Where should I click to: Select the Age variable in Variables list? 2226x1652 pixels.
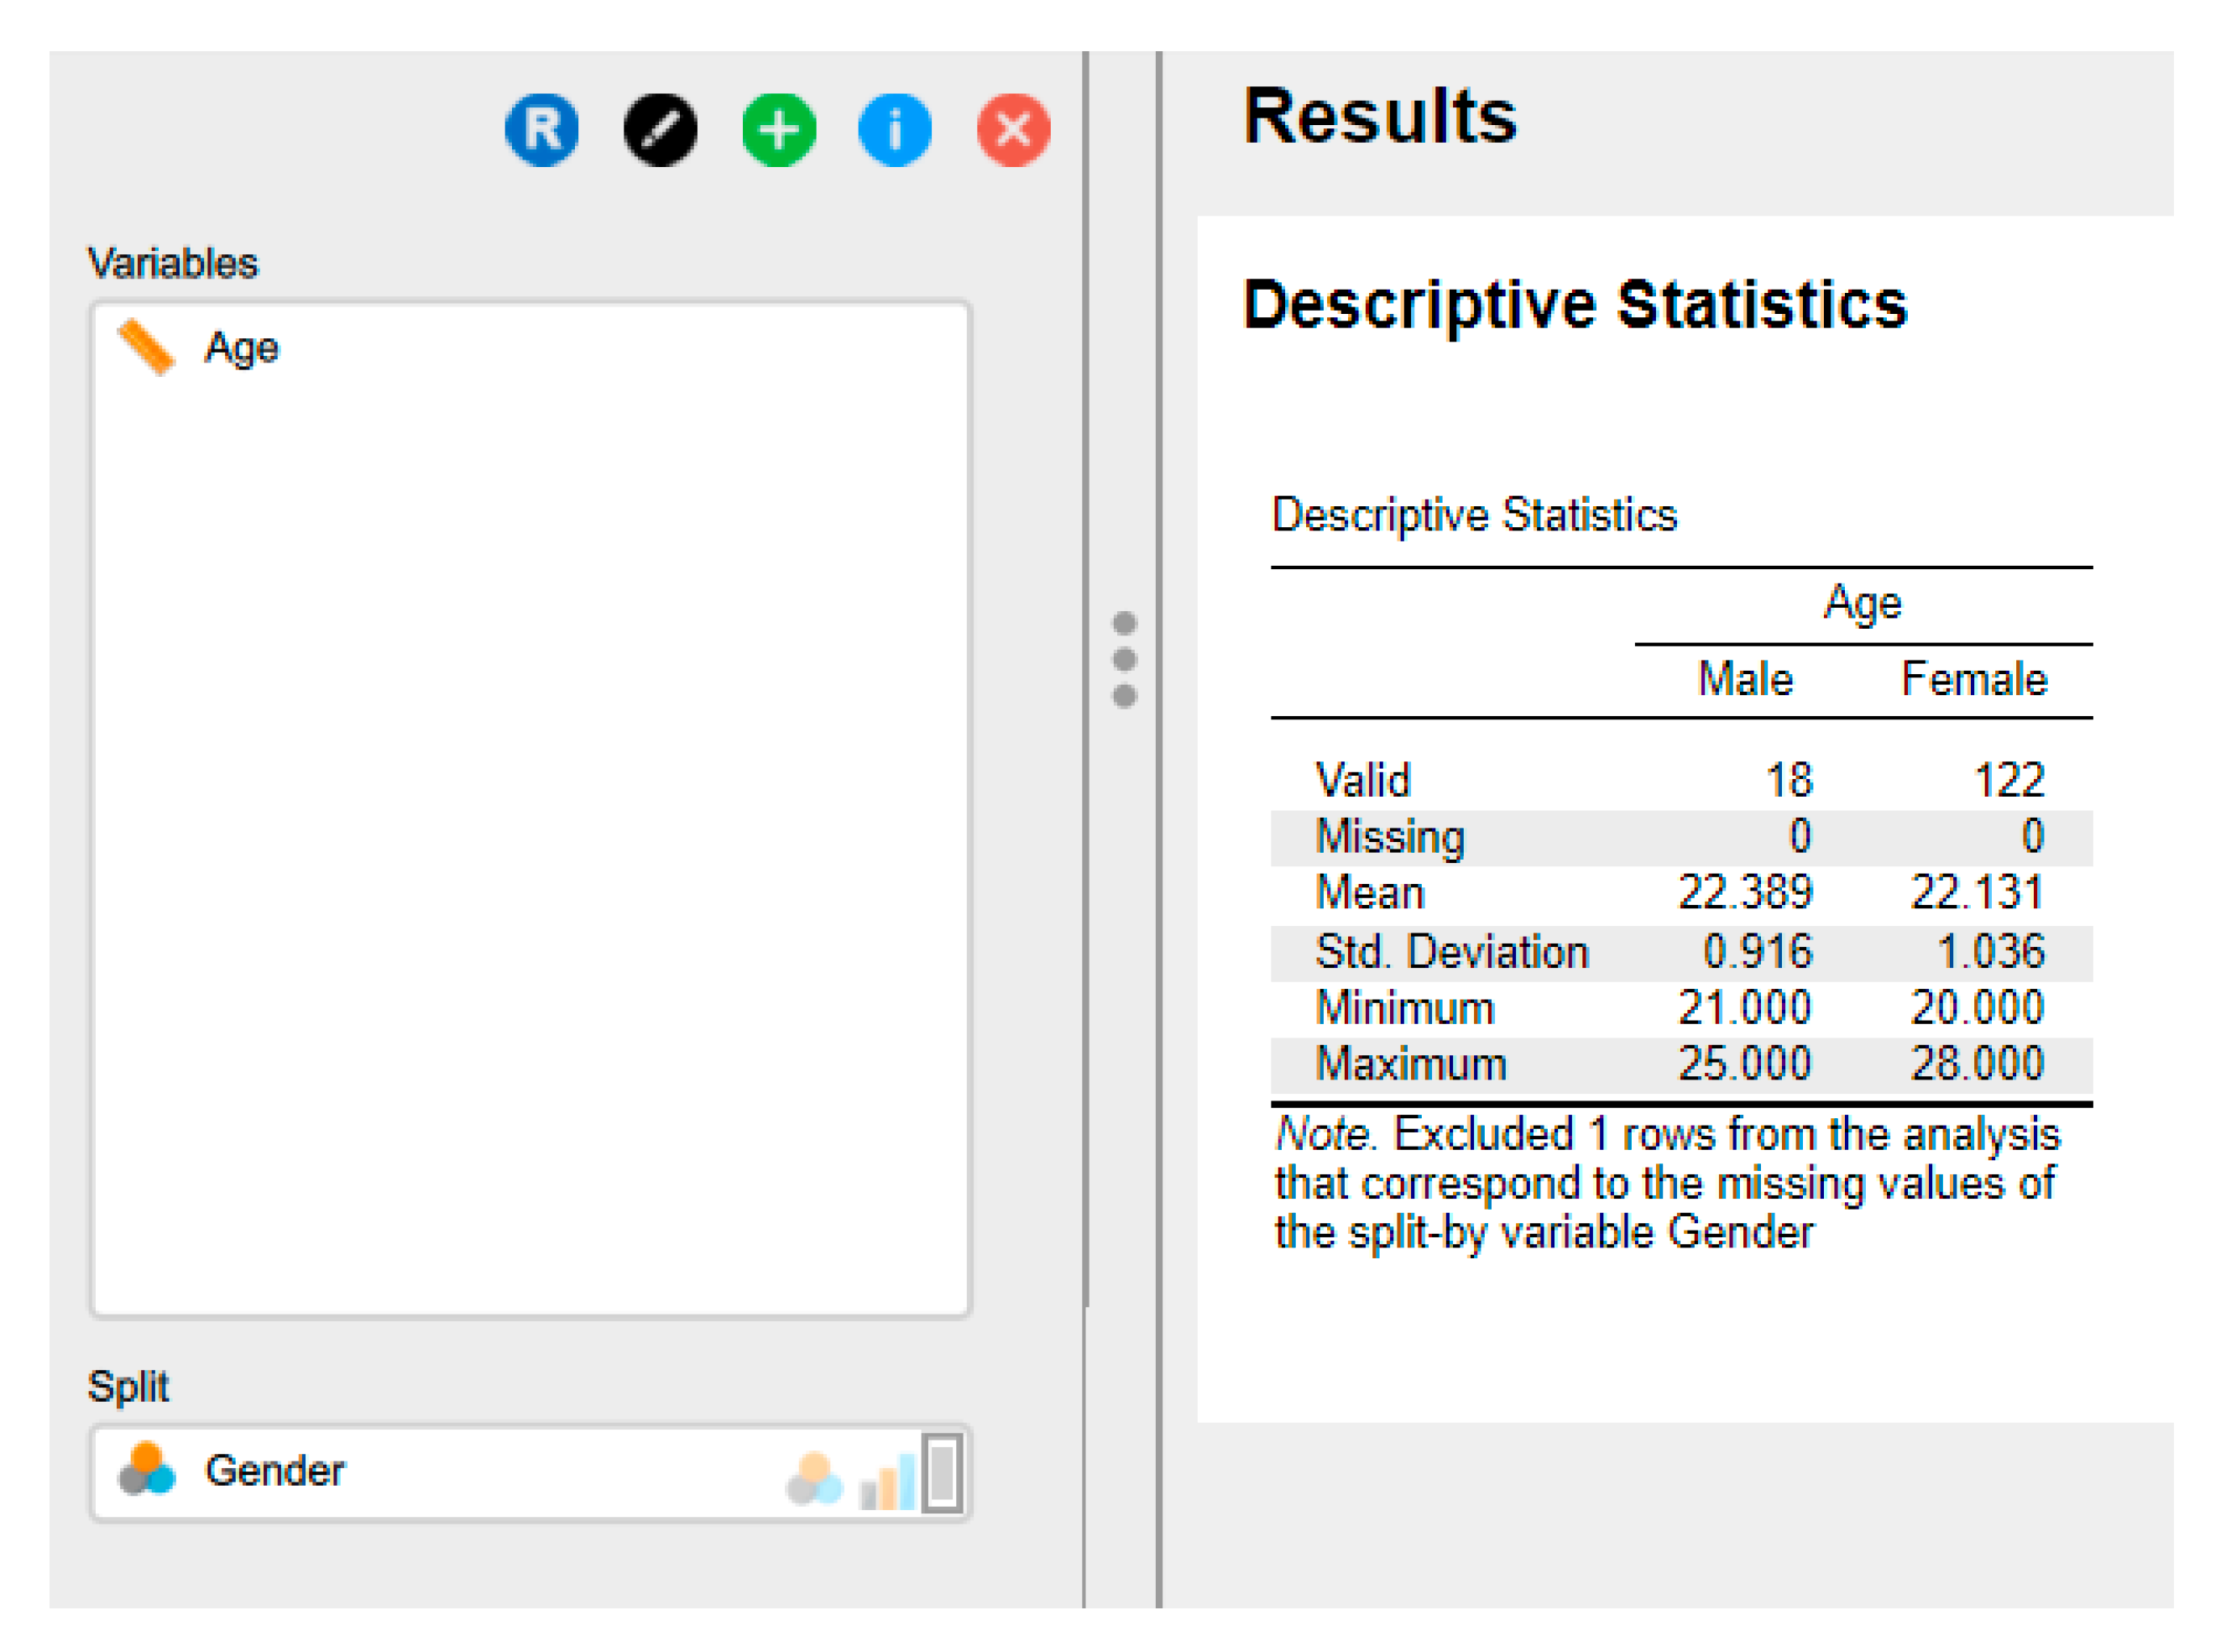pos(241,348)
